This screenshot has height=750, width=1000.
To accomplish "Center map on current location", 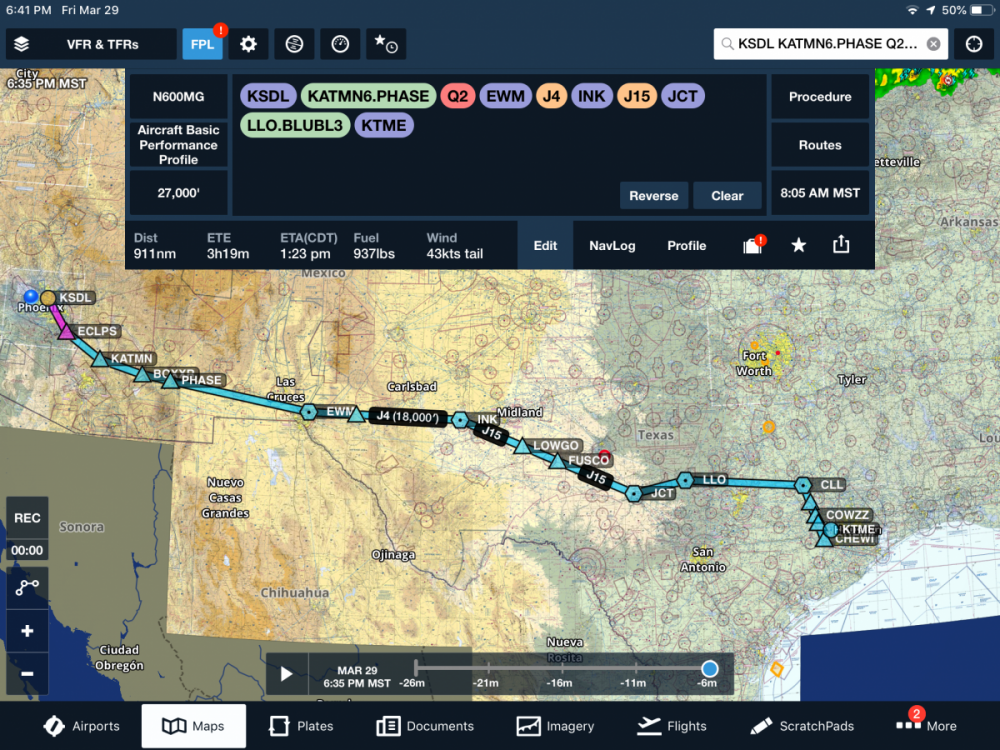I will (973, 44).
